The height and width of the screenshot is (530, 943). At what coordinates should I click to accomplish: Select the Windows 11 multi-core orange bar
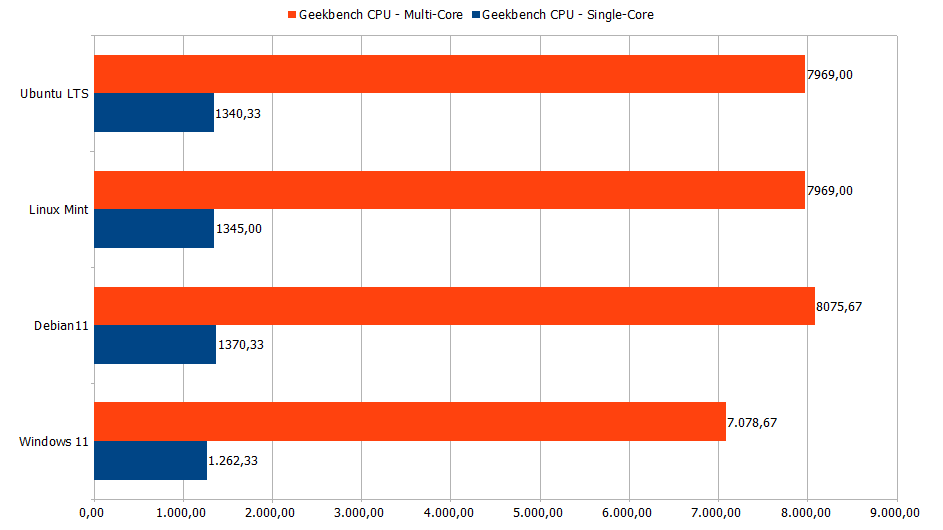410,422
